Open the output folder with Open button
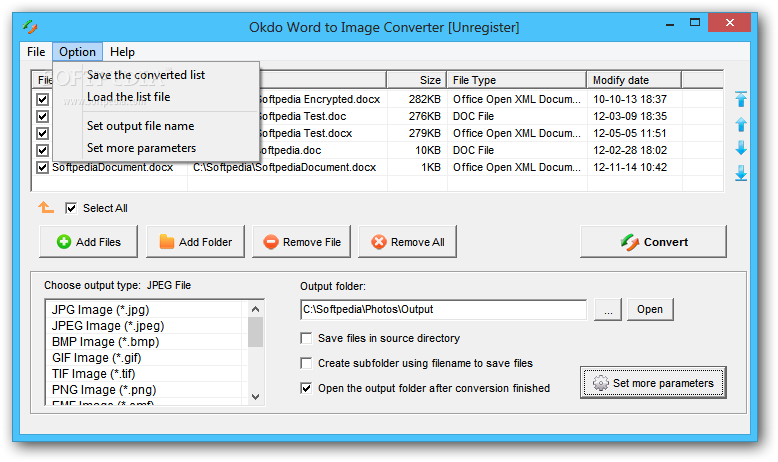 650,309
